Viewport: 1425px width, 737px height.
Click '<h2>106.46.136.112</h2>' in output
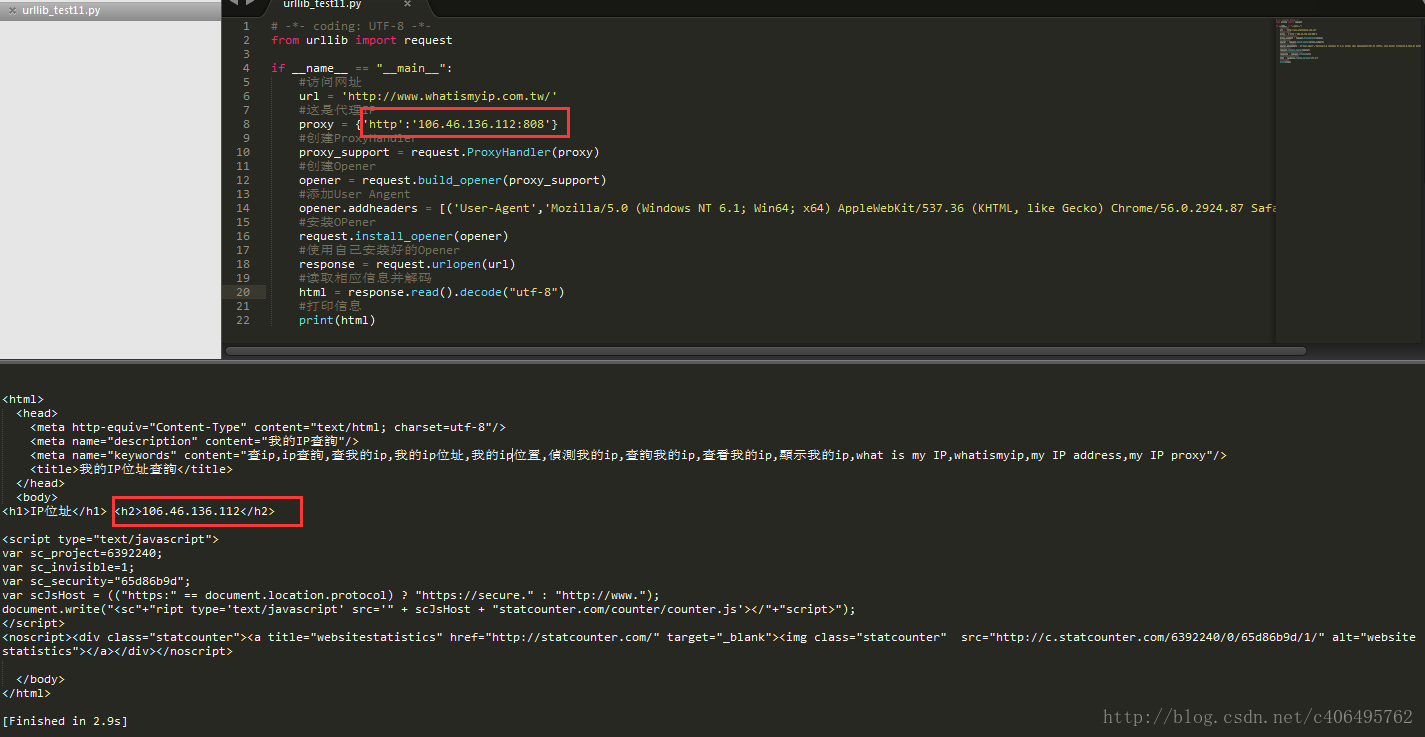coord(194,512)
